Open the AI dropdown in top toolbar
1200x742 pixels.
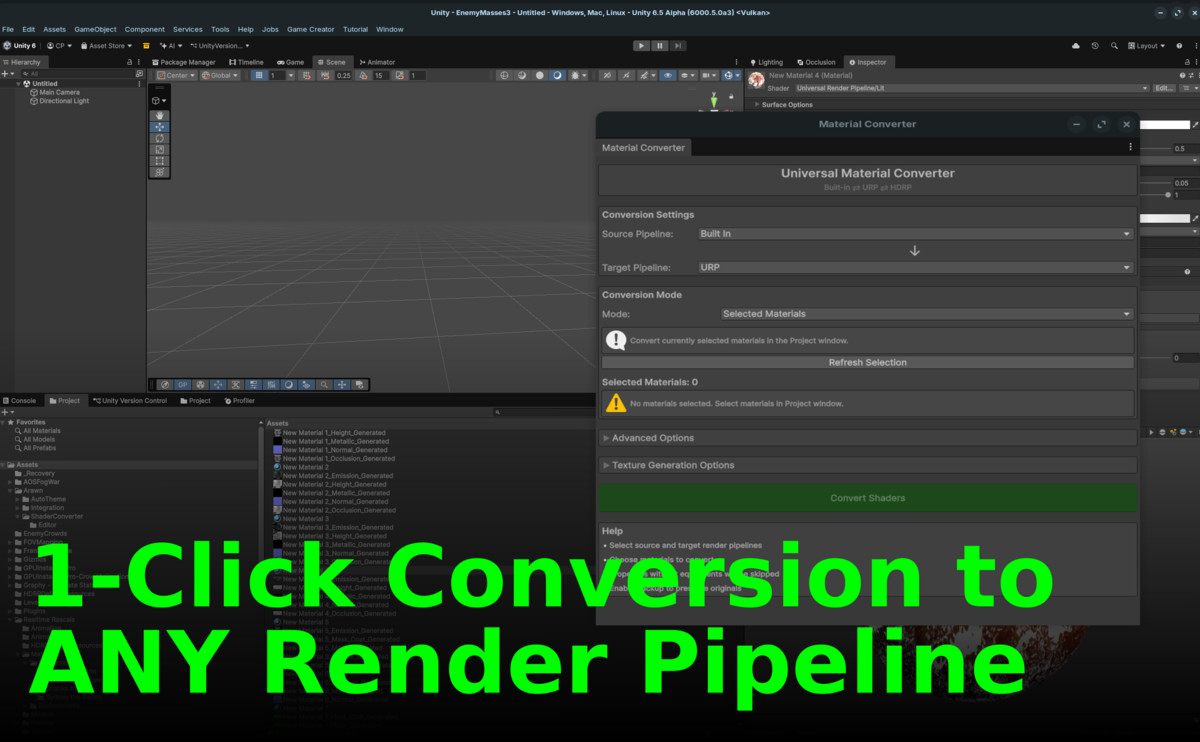click(x=171, y=45)
